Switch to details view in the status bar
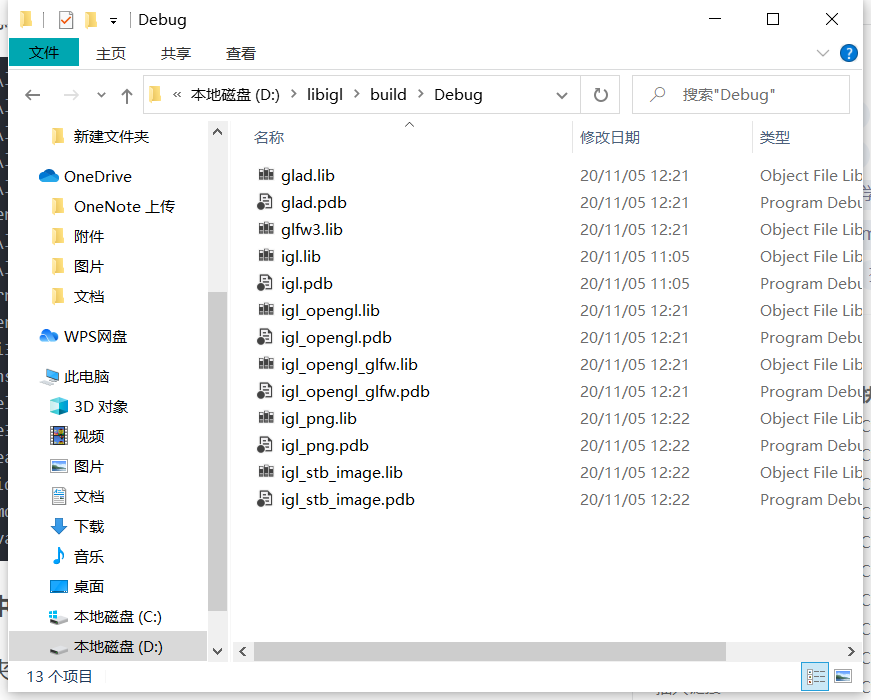Image resolution: width=871 pixels, height=700 pixels. point(815,676)
